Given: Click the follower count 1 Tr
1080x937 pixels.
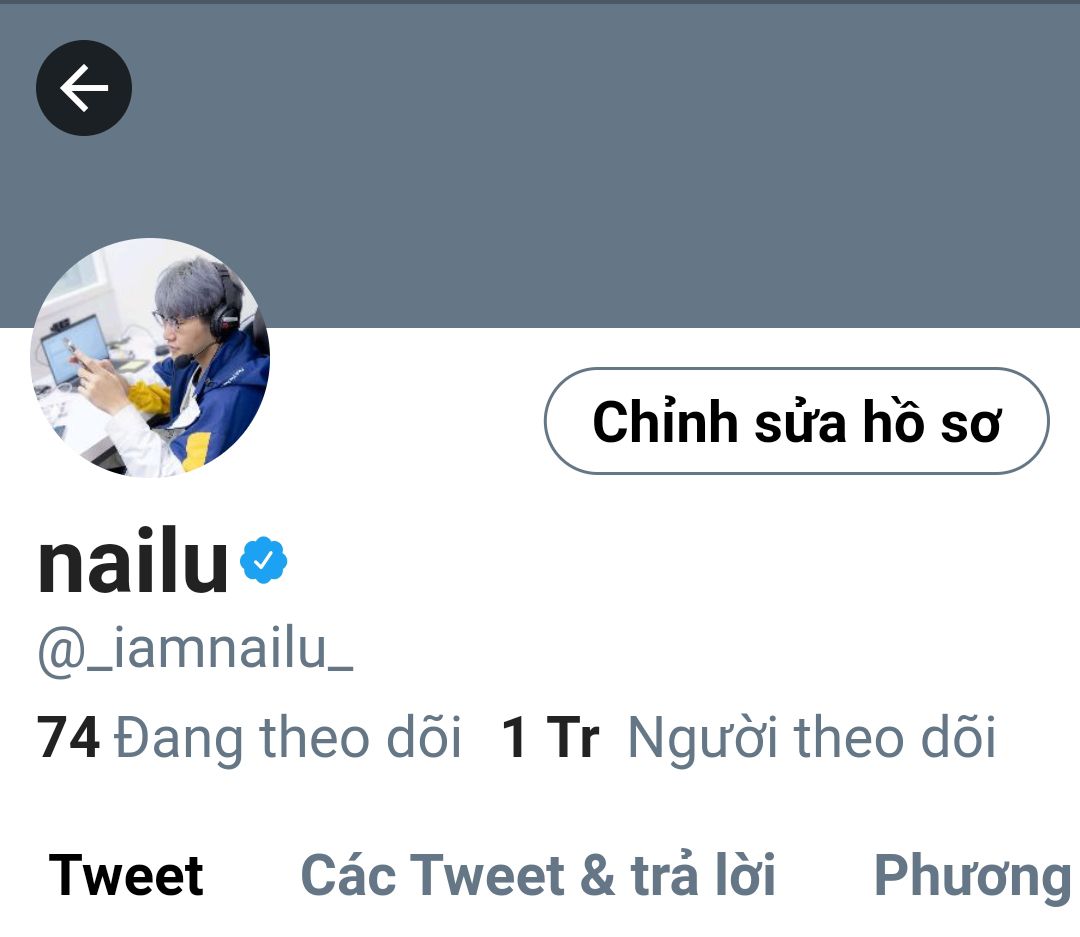Looking at the screenshot, I should pyautogui.click(x=550, y=738).
